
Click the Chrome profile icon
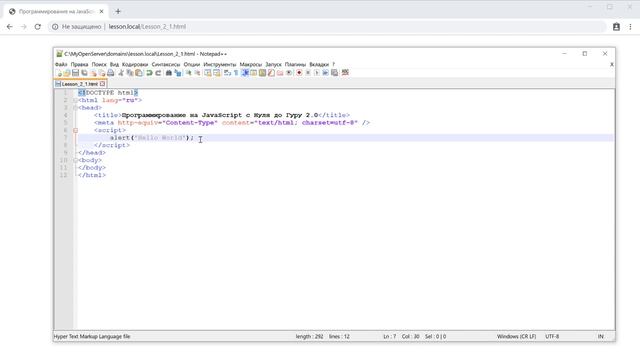[x=616, y=27]
